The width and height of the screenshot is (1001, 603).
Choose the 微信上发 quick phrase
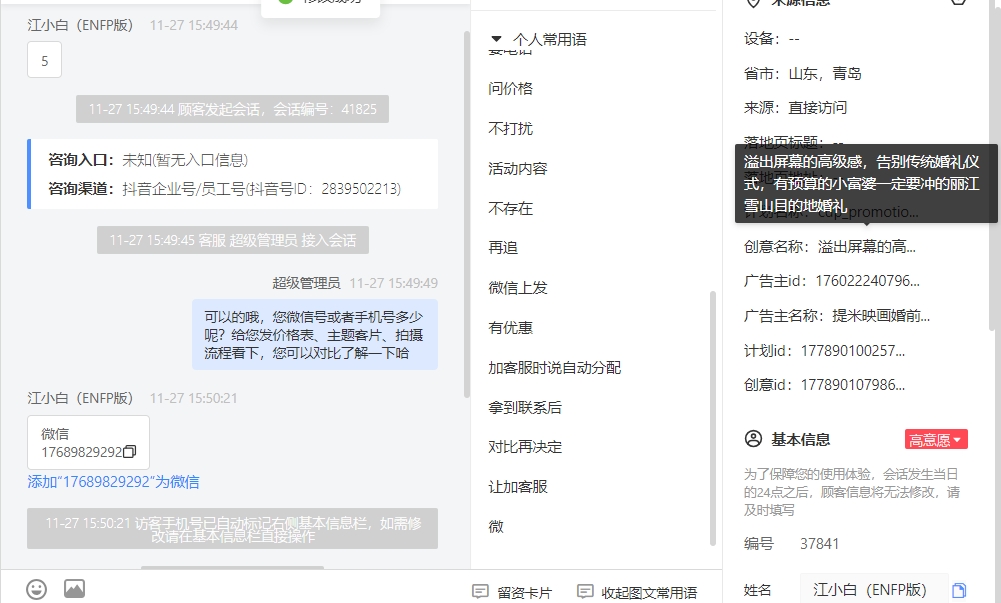tap(518, 288)
